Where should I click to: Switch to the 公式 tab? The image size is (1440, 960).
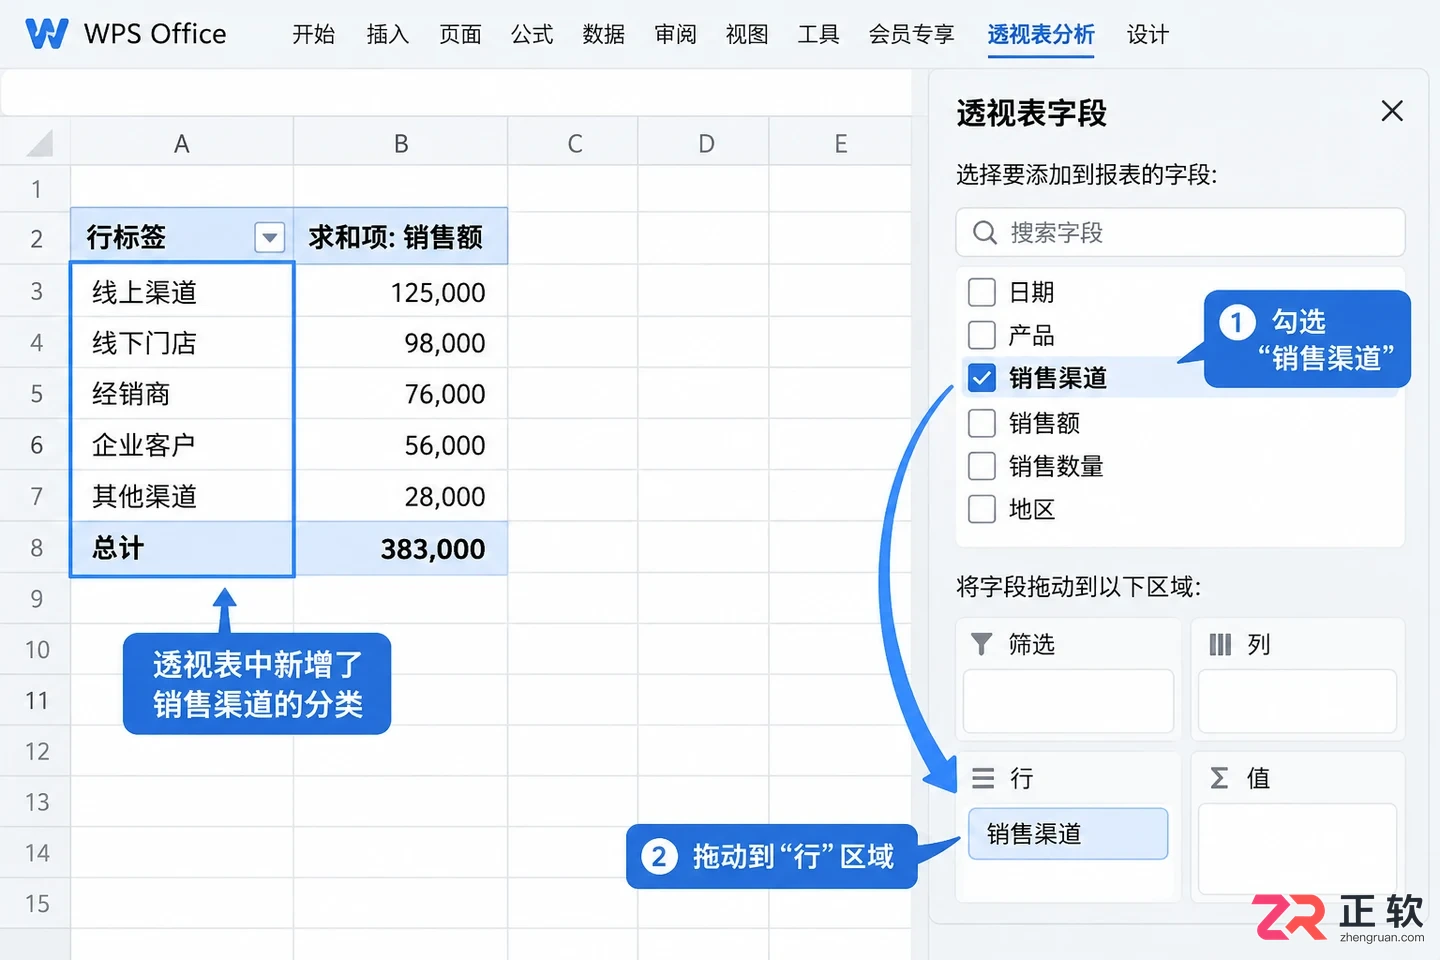[x=532, y=35]
